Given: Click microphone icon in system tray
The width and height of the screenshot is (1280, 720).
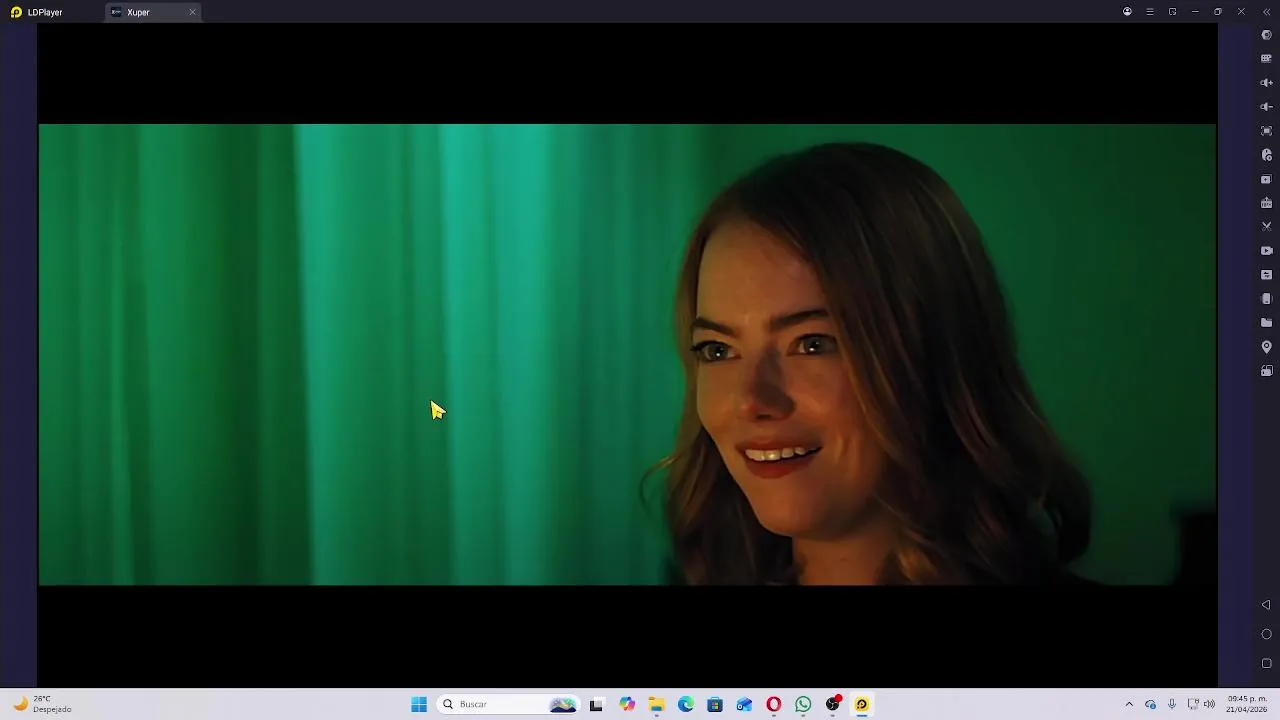Looking at the screenshot, I should (x=1172, y=704).
